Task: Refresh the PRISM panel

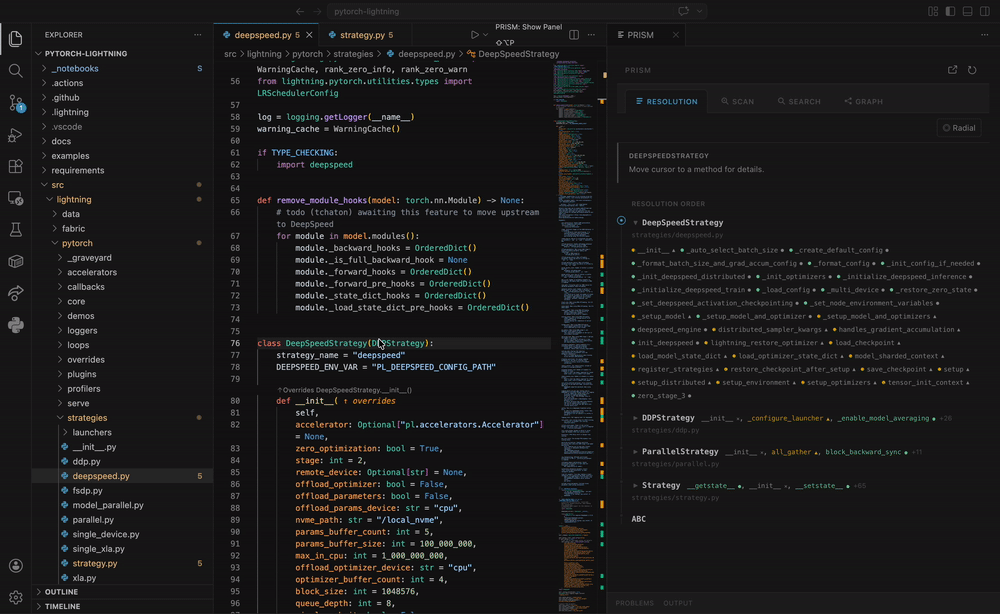Action: (x=972, y=70)
